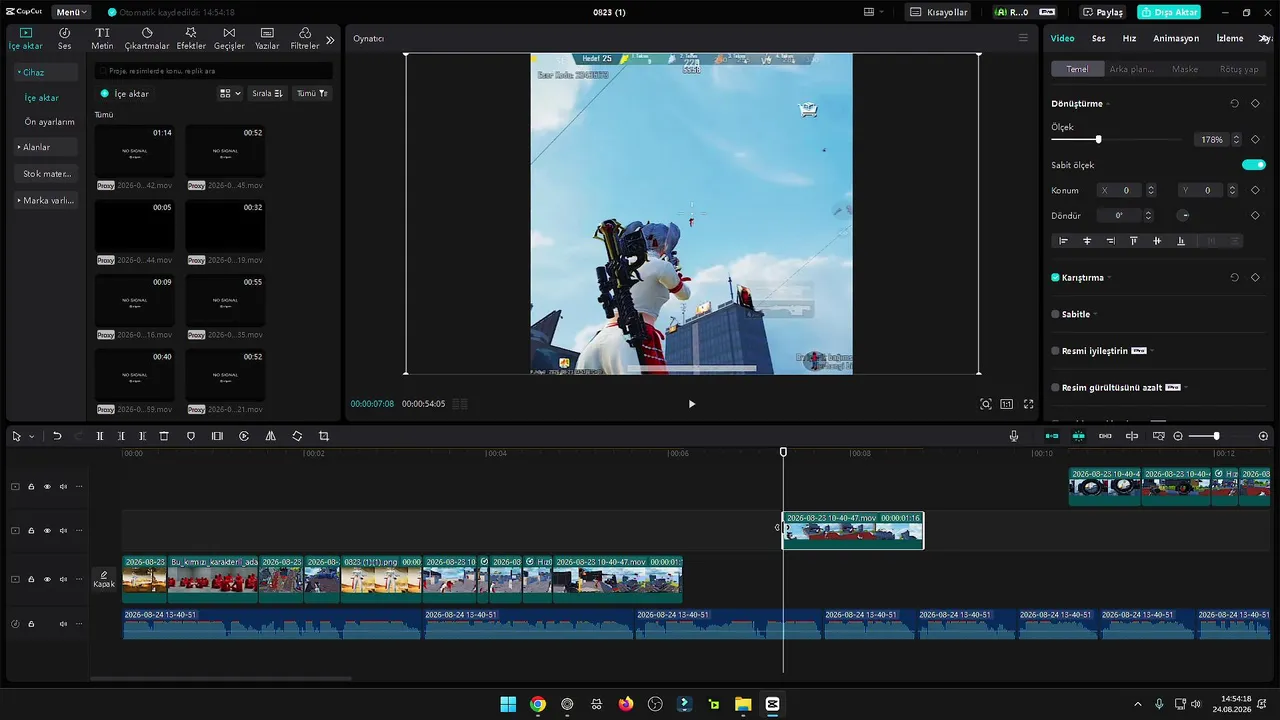Enable the Resmi iyileştirin checkbox
The width and height of the screenshot is (1280, 720).
[1055, 351]
